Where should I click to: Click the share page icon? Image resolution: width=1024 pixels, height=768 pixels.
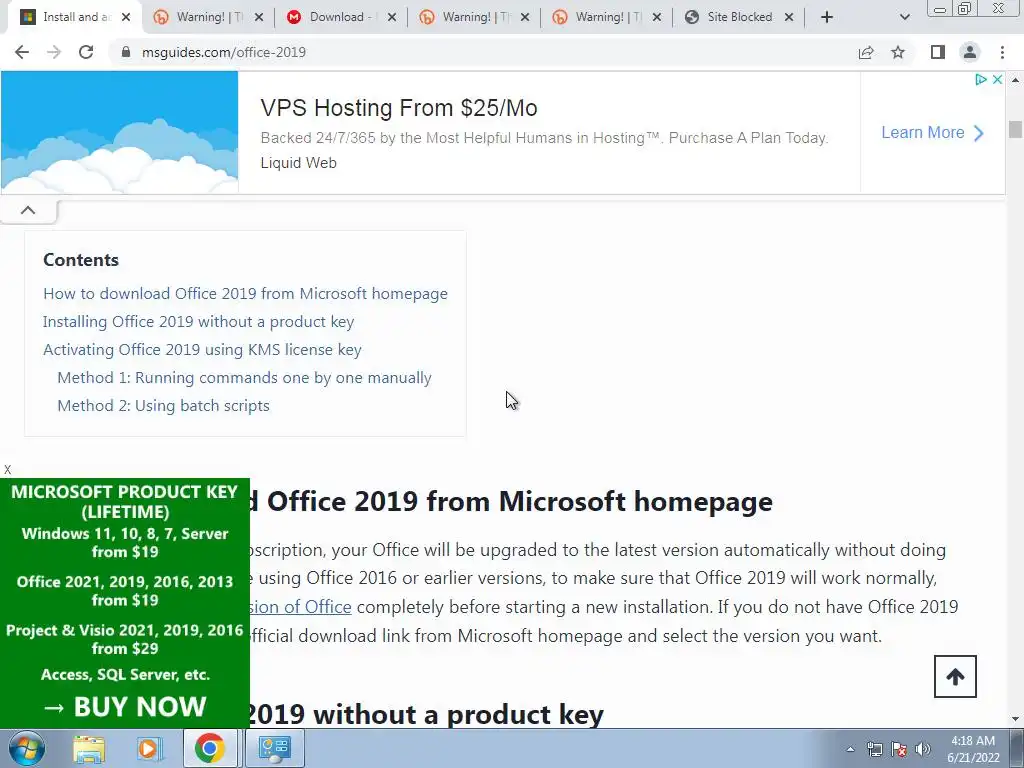pos(866,52)
